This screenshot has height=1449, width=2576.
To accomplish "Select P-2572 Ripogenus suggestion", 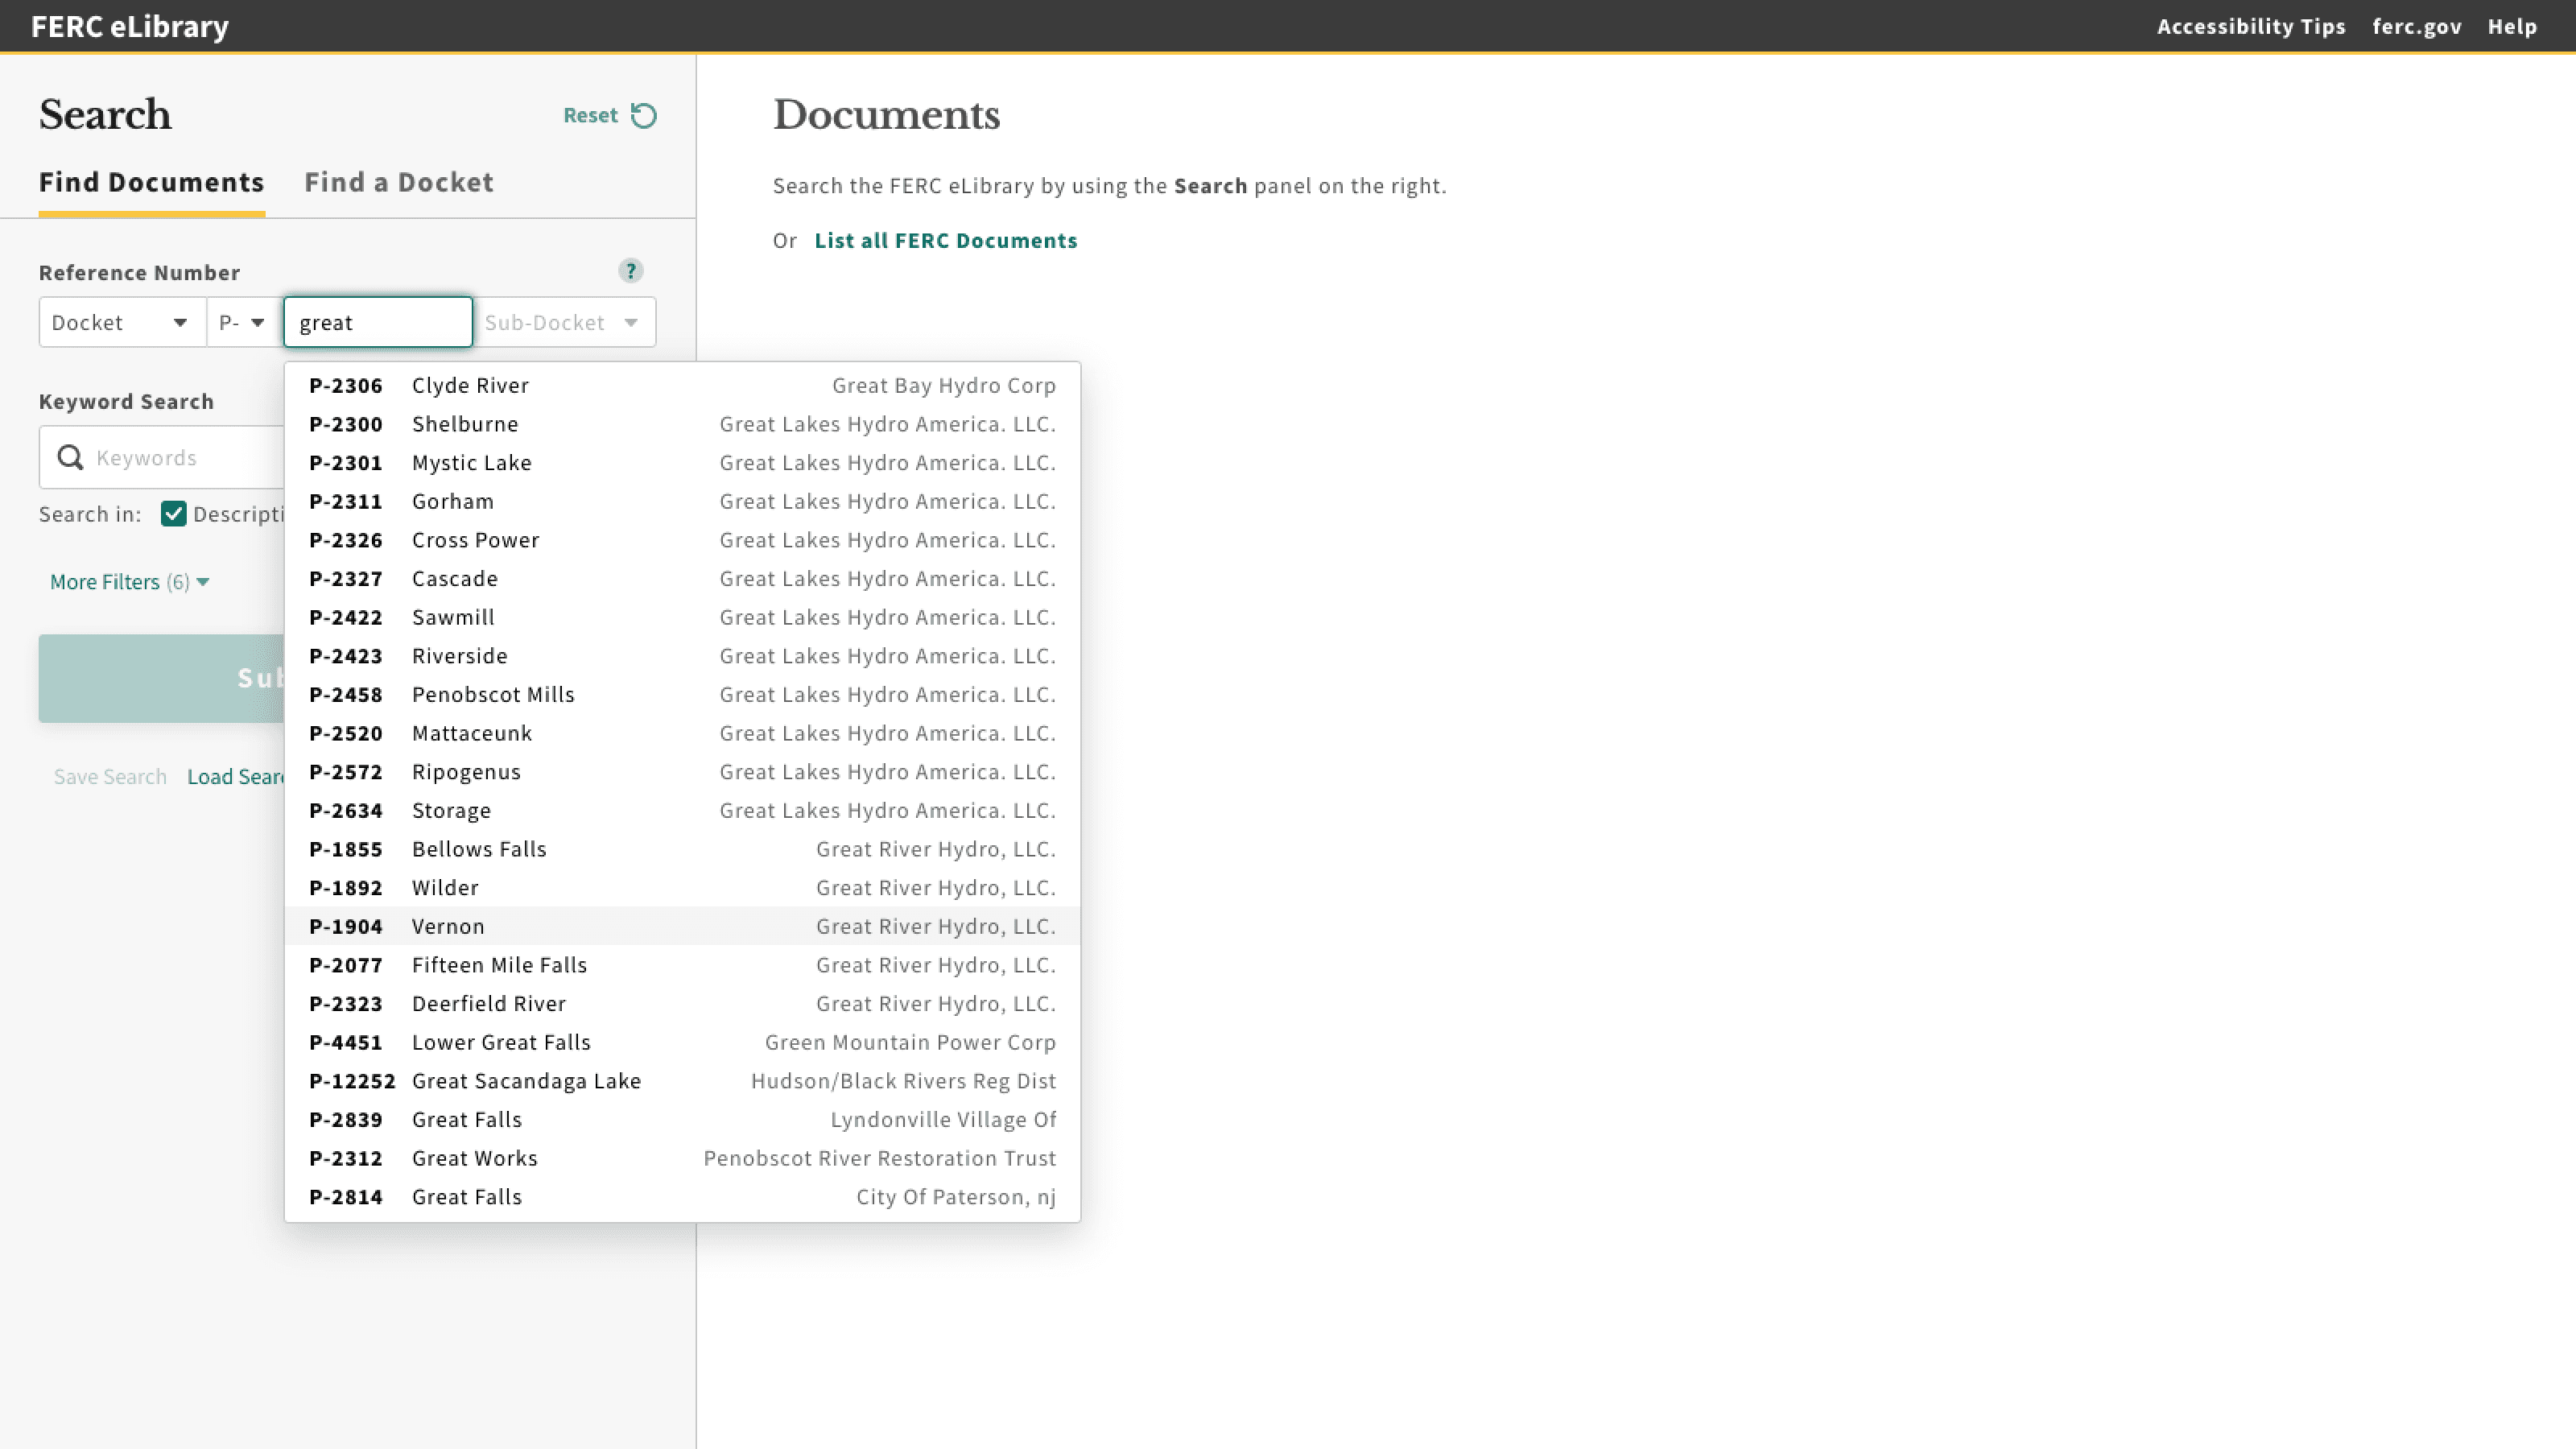I will coord(682,772).
